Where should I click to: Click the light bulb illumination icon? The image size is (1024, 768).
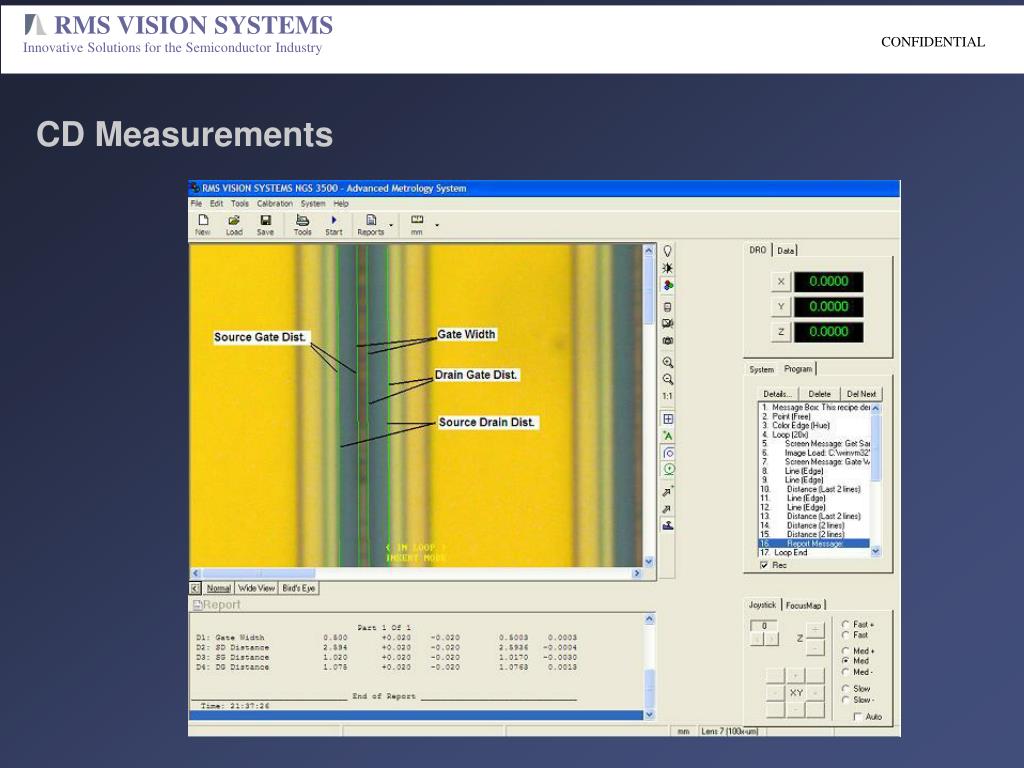(667, 251)
